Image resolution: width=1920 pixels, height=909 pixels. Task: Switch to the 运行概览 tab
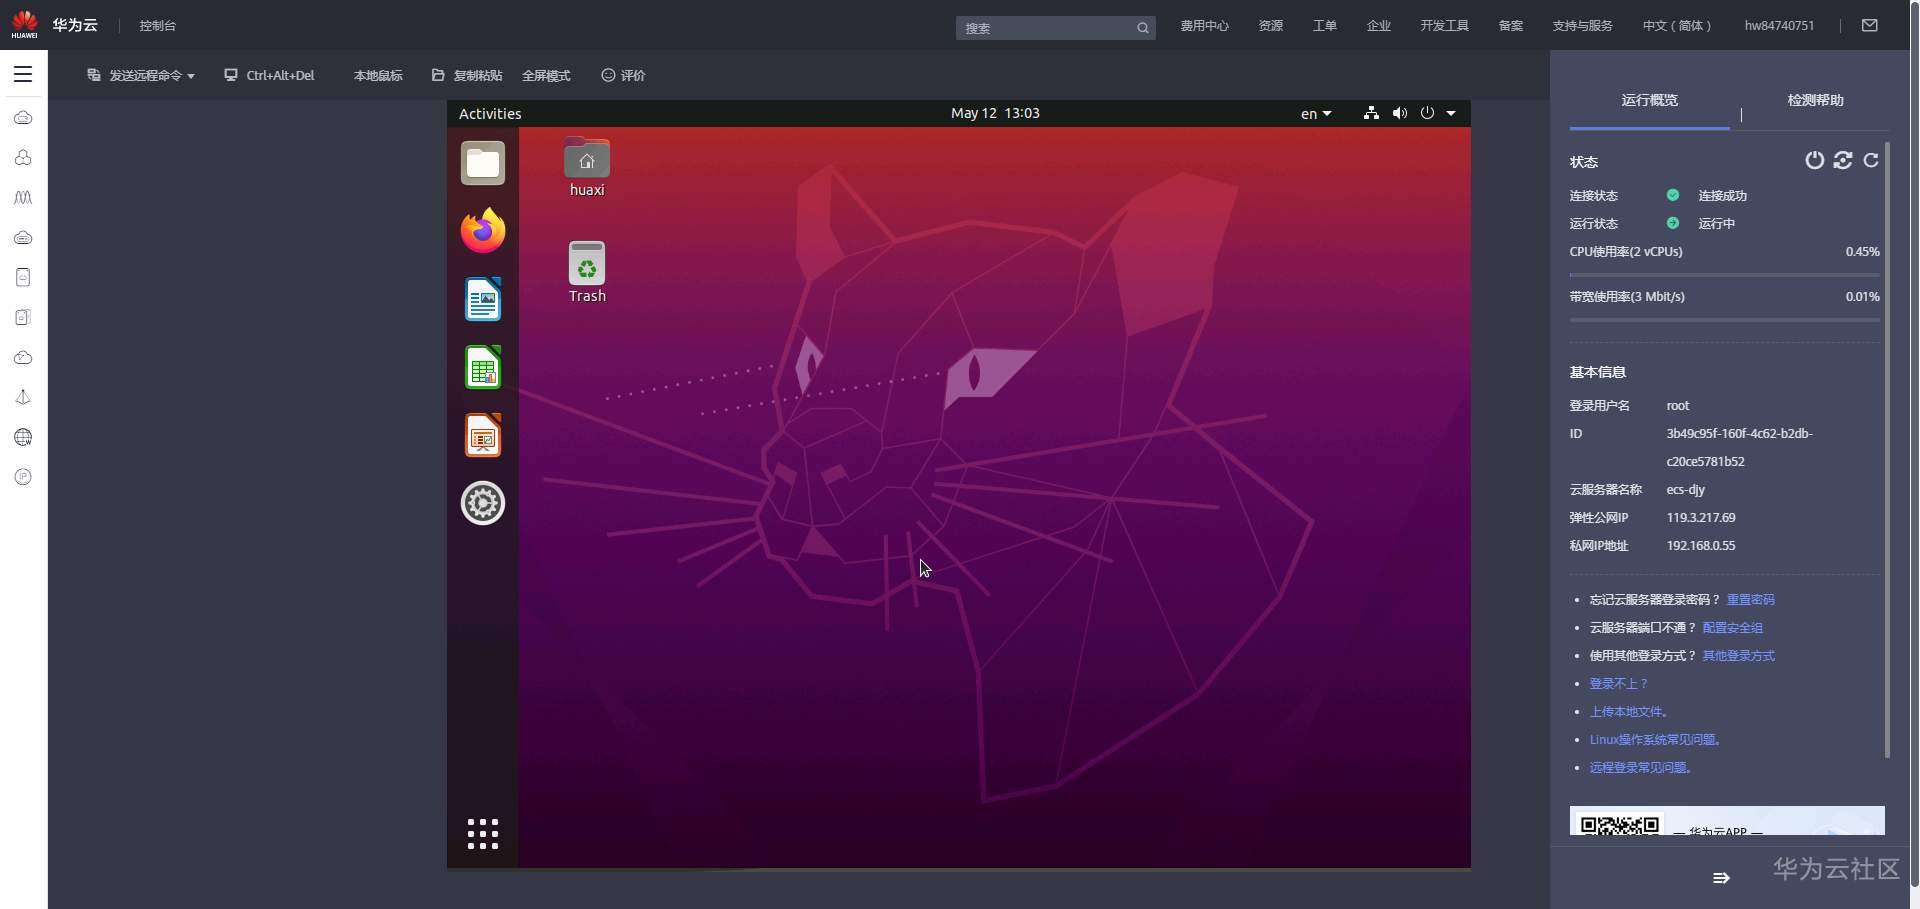1650,100
